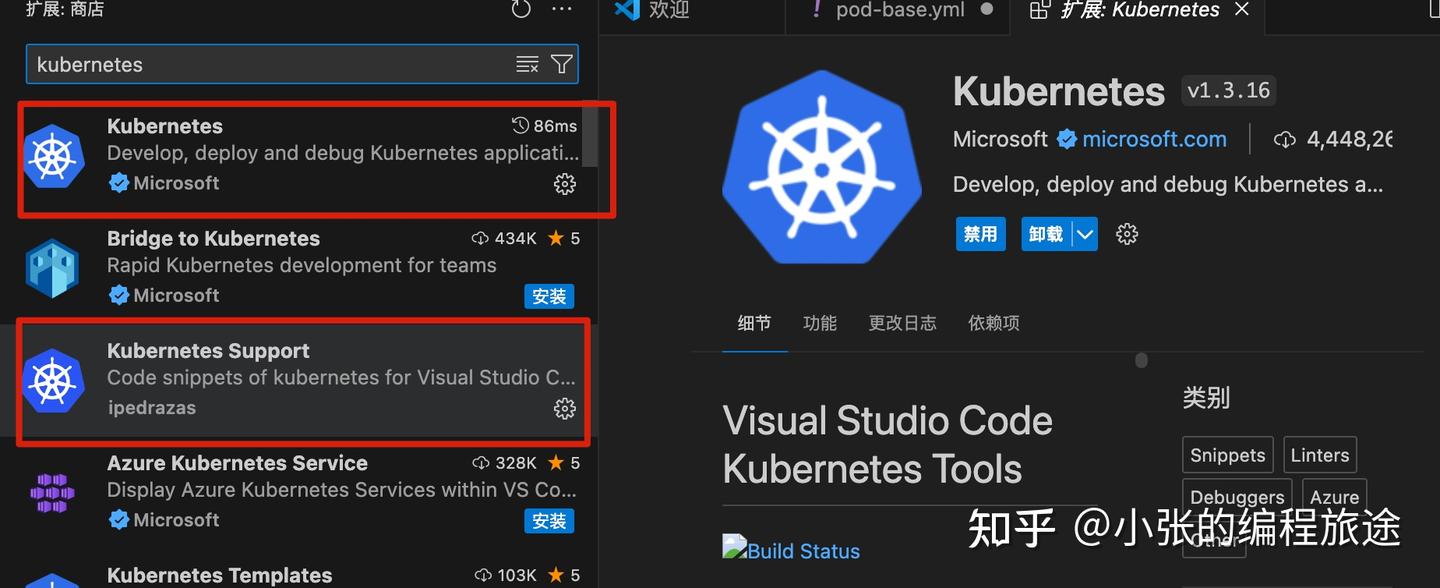
Task: Expand the uninstall dropdown arrow
Action: pyautogui.click(x=1085, y=234)
